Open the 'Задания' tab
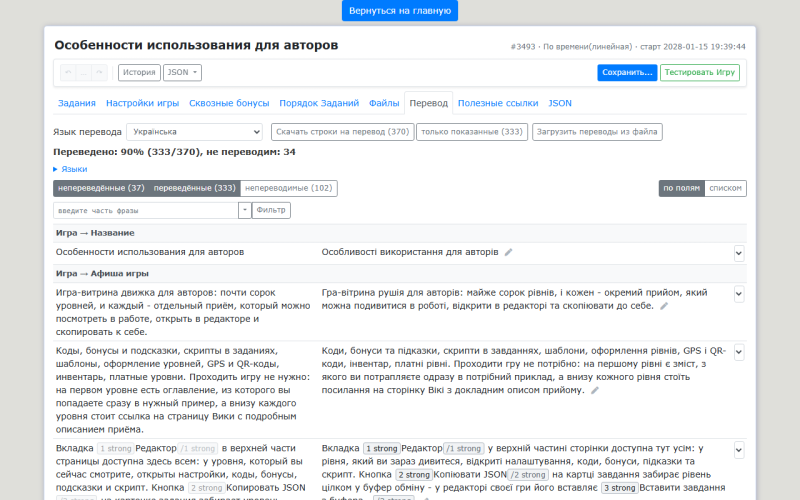The height and width of the screenshot is (500, 800). tap(77, 103)
